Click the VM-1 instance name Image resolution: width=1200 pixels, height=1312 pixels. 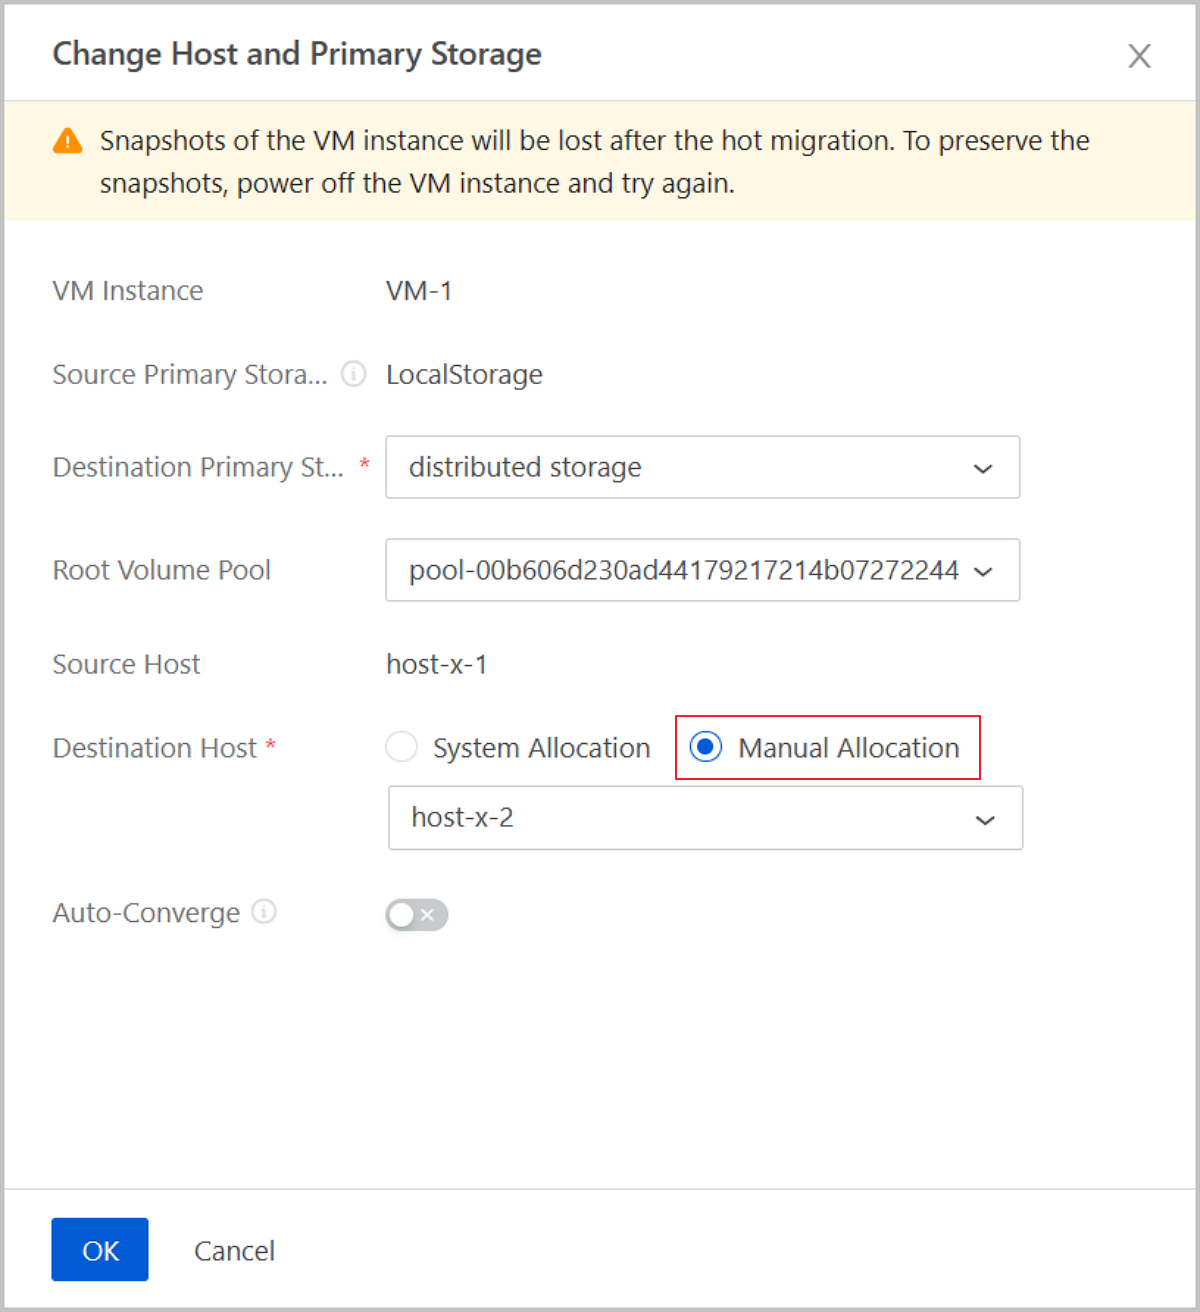click(x=419, y=291)
